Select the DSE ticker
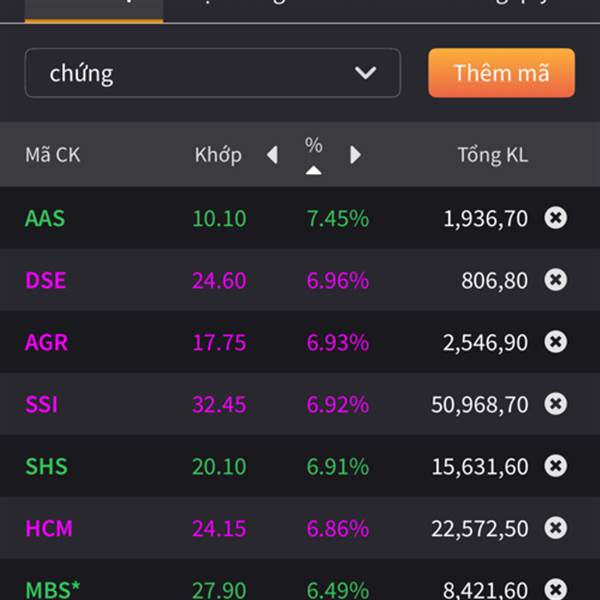Screen dimensions: 600x600 (46, 280)
